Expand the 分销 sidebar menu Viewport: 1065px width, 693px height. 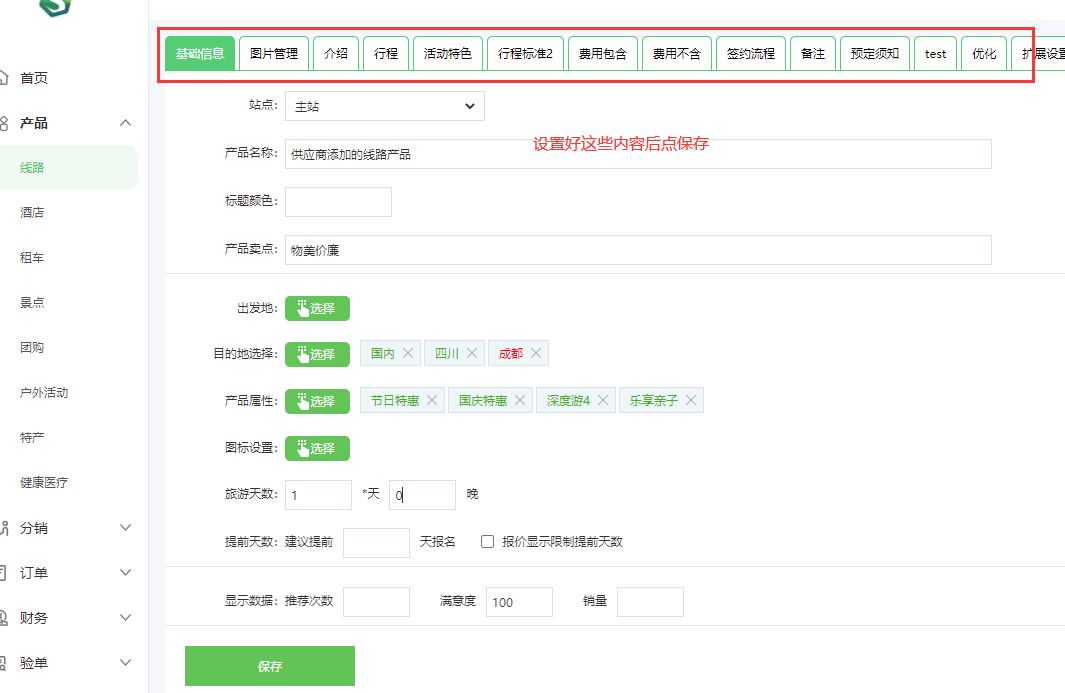pyautogui.click(x=125, y=528)
